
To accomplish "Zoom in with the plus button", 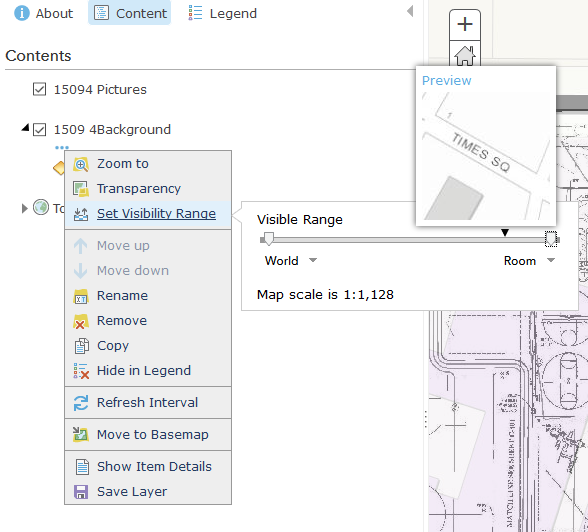I will (465, 24).
